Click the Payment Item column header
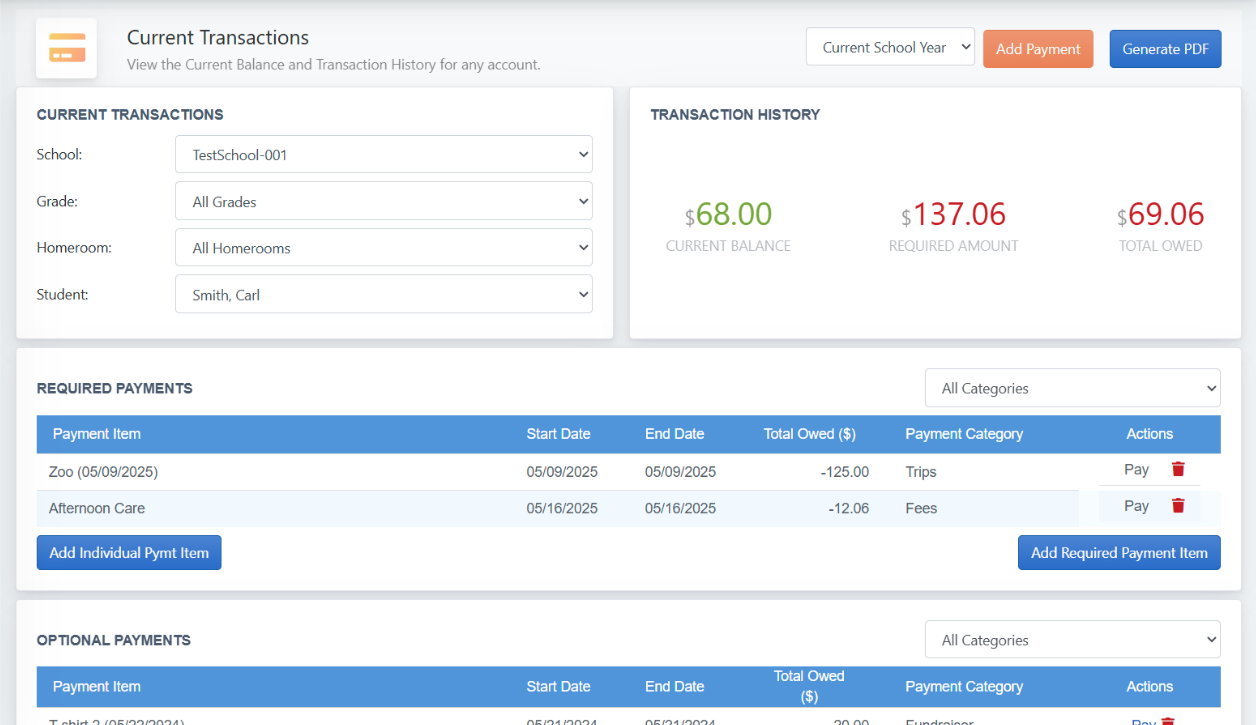 tap(96, 434)
